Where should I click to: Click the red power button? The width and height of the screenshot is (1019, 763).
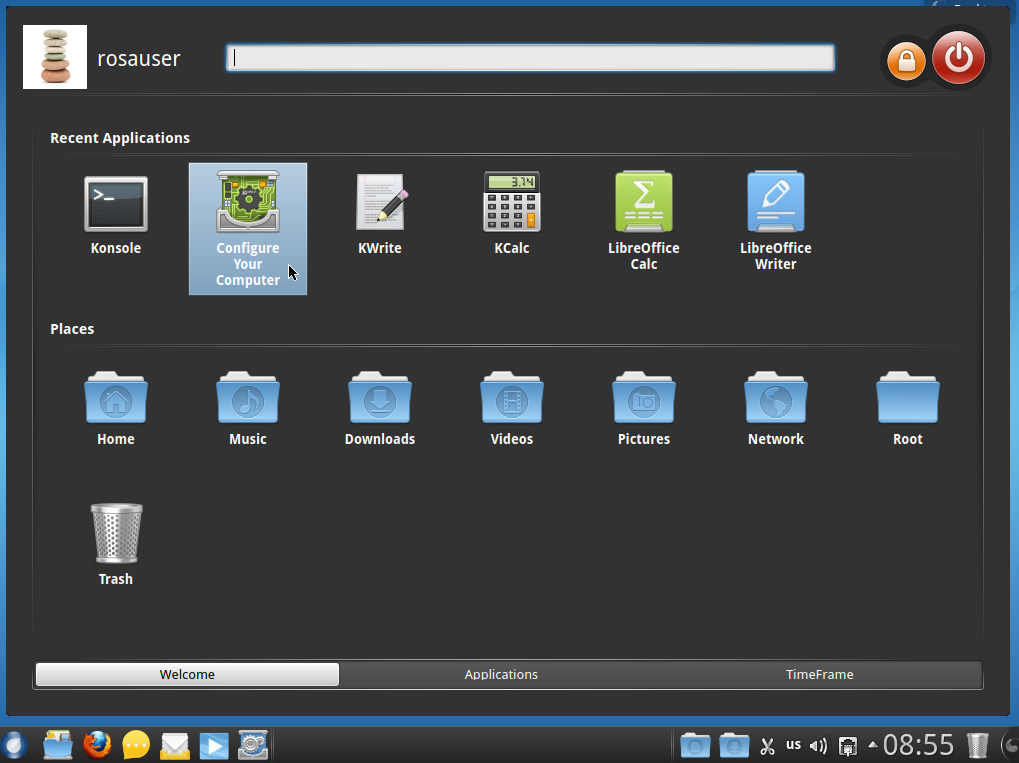(x=958, y=58)
